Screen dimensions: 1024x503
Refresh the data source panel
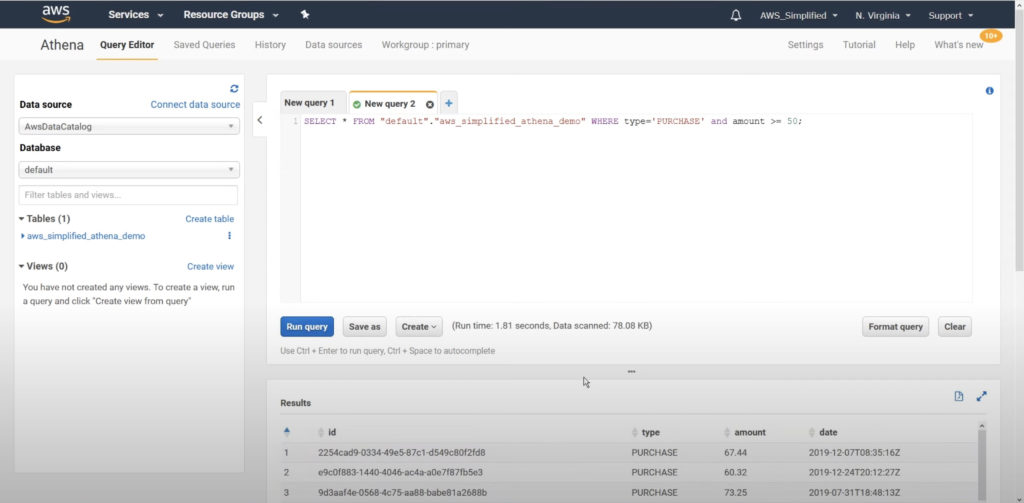tap(234, 88)
